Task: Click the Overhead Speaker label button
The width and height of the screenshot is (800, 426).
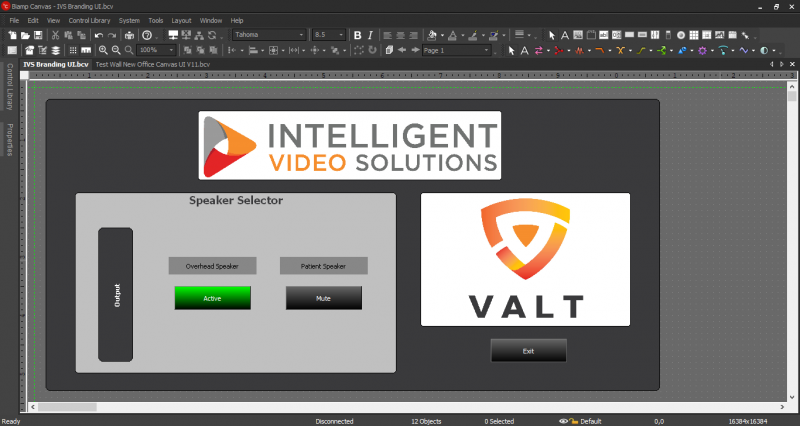Action: pos(212,266)
